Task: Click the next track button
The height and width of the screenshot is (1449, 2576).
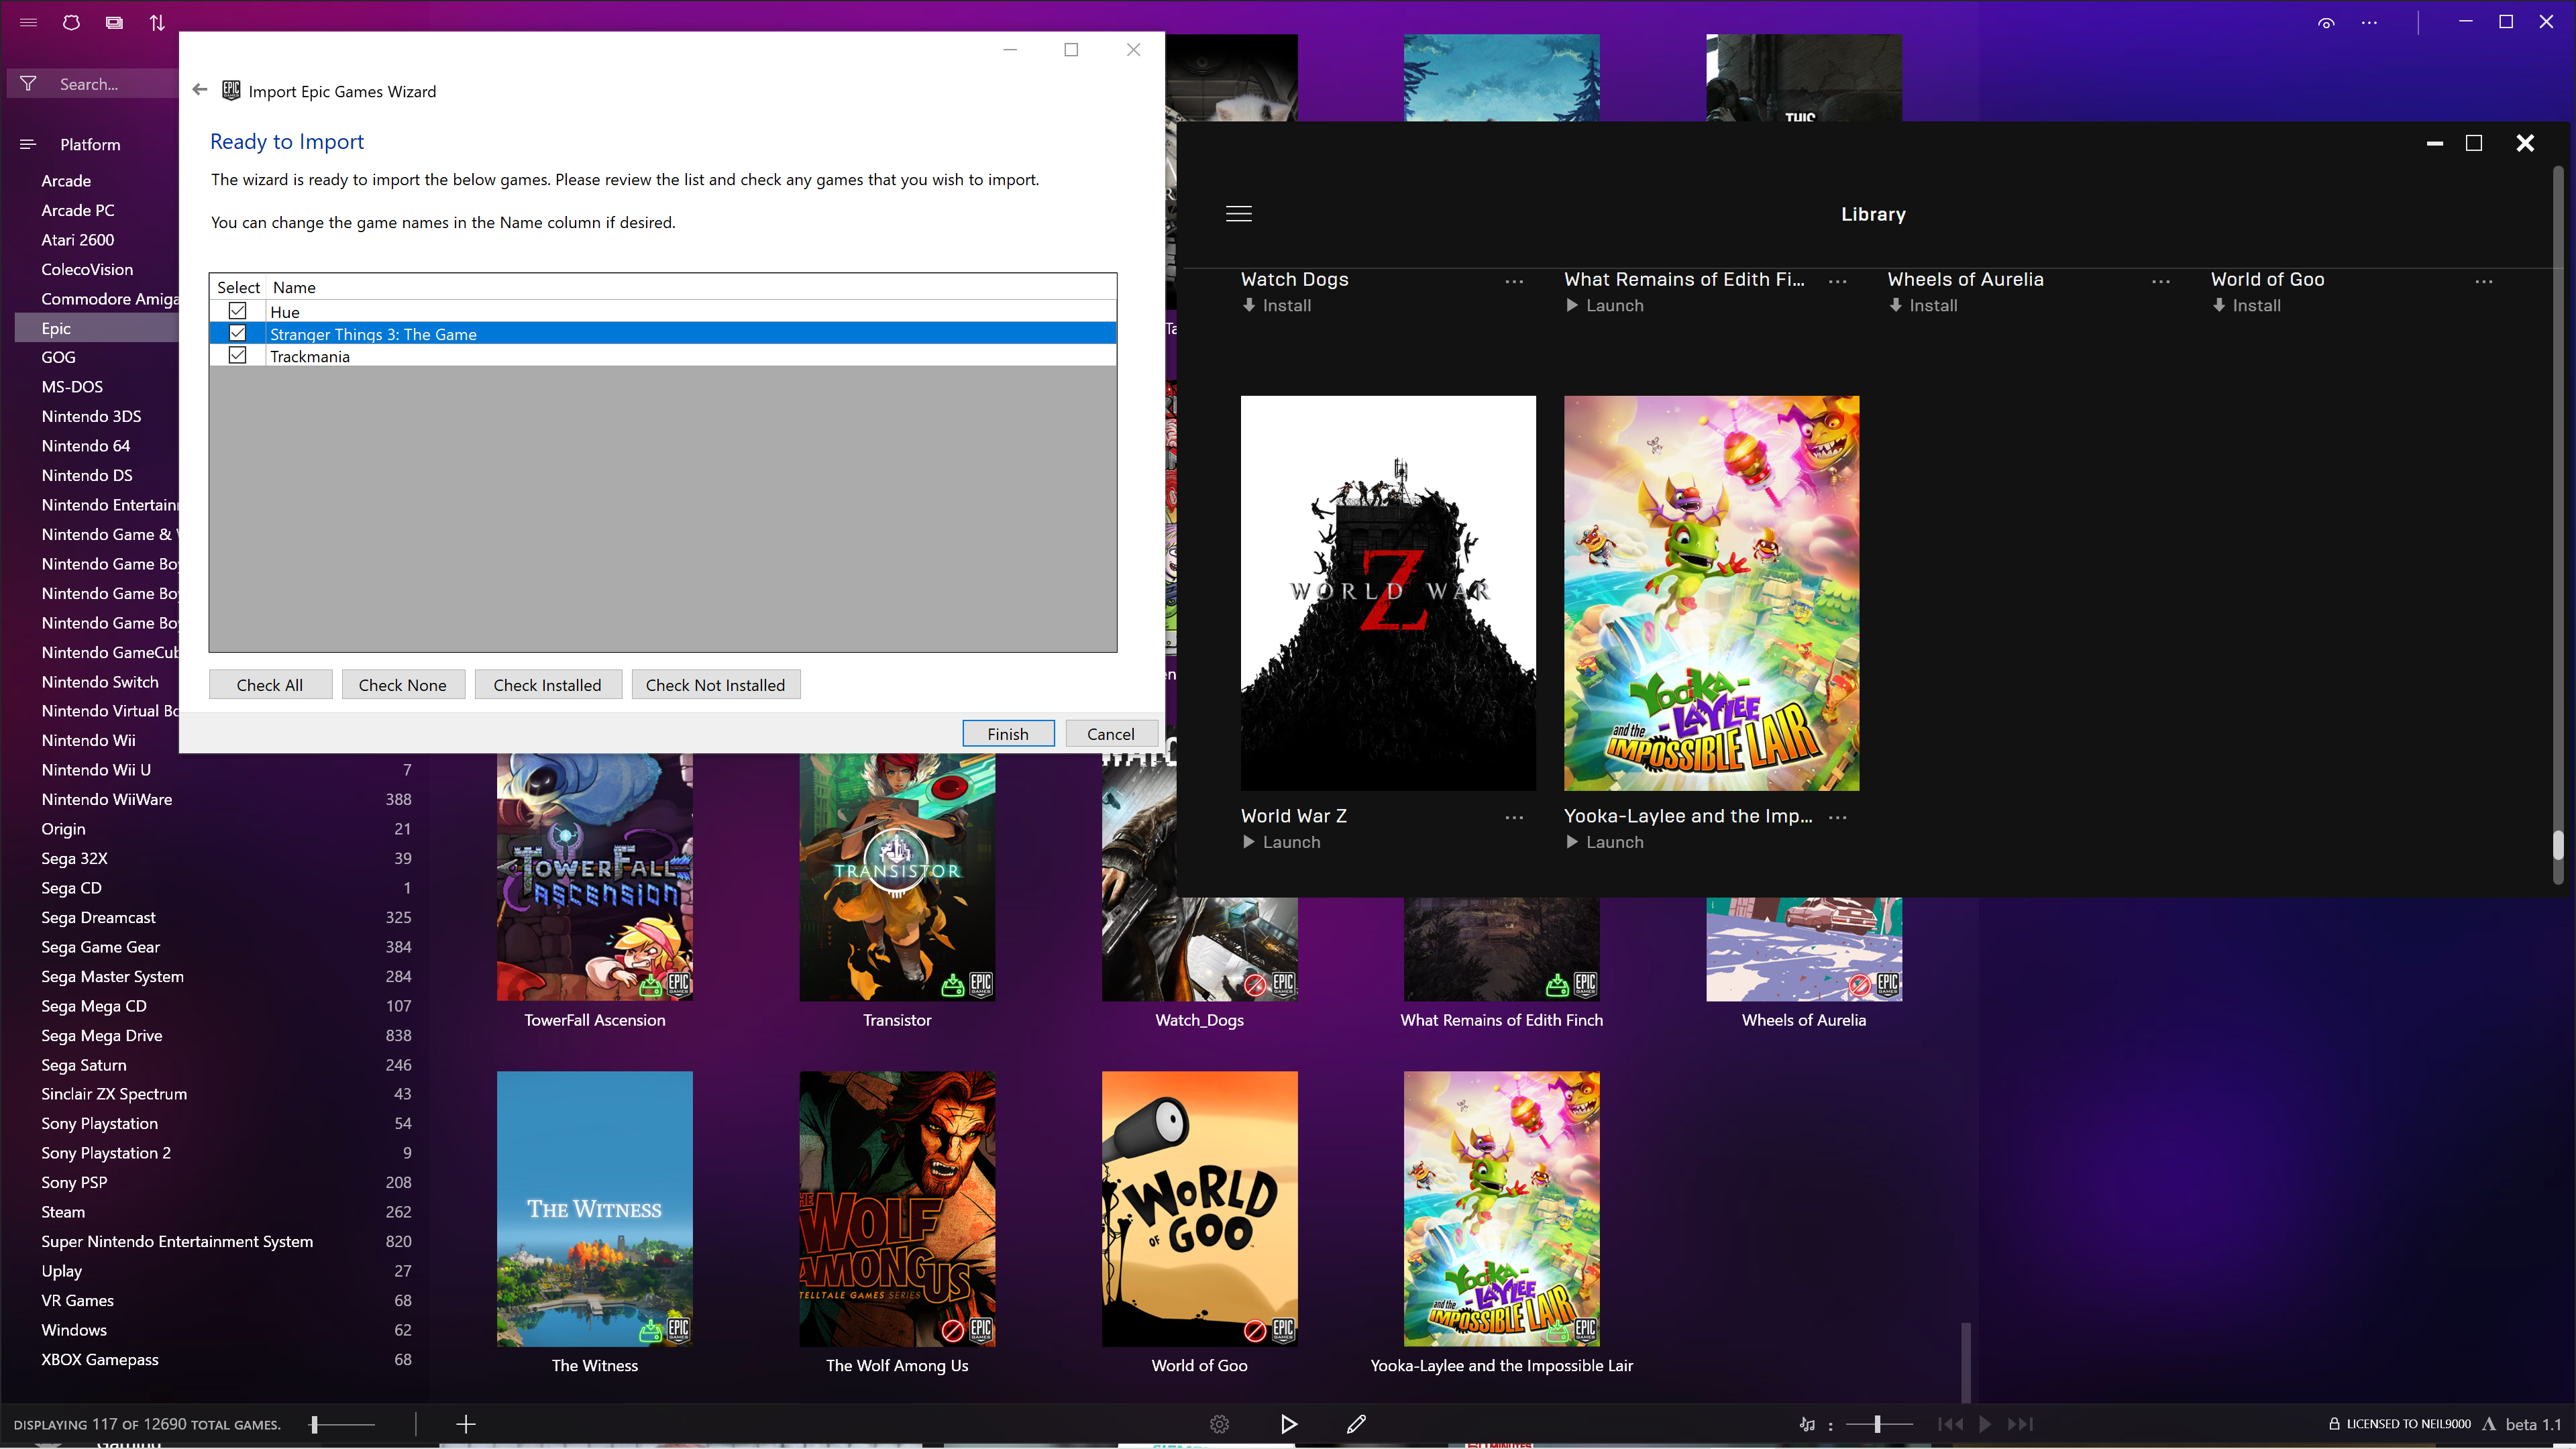Action: 2020,1424
